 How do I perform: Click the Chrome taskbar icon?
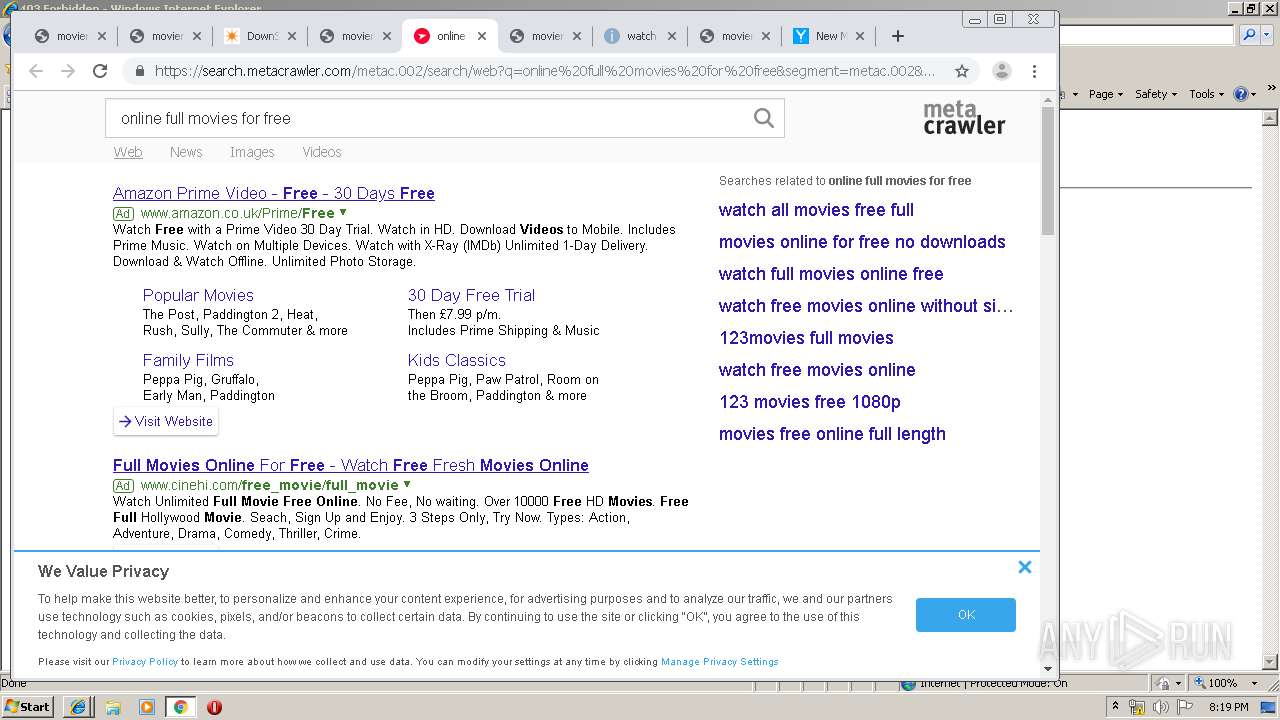(181, 707)
